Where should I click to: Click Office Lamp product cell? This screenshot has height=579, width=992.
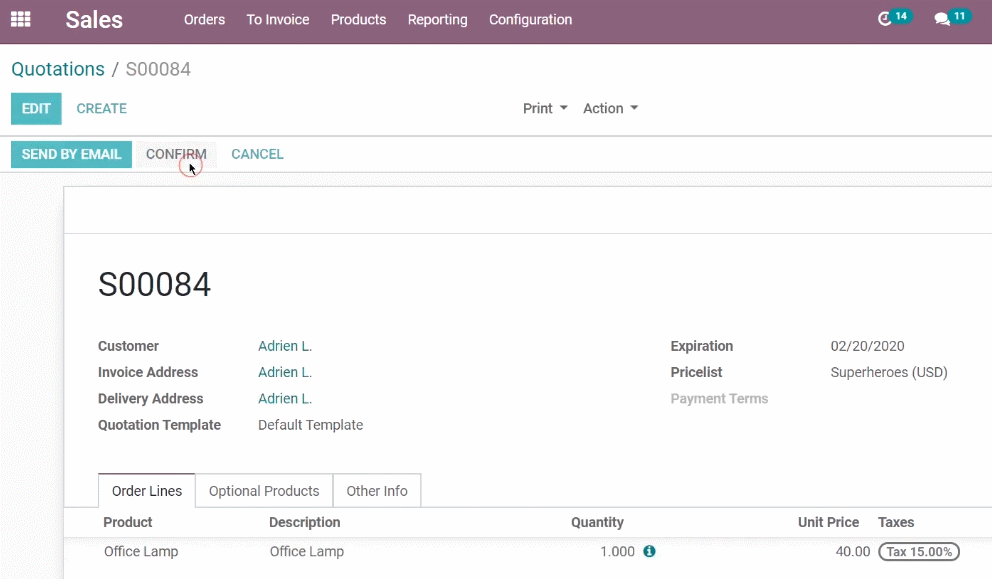[141, 551]
